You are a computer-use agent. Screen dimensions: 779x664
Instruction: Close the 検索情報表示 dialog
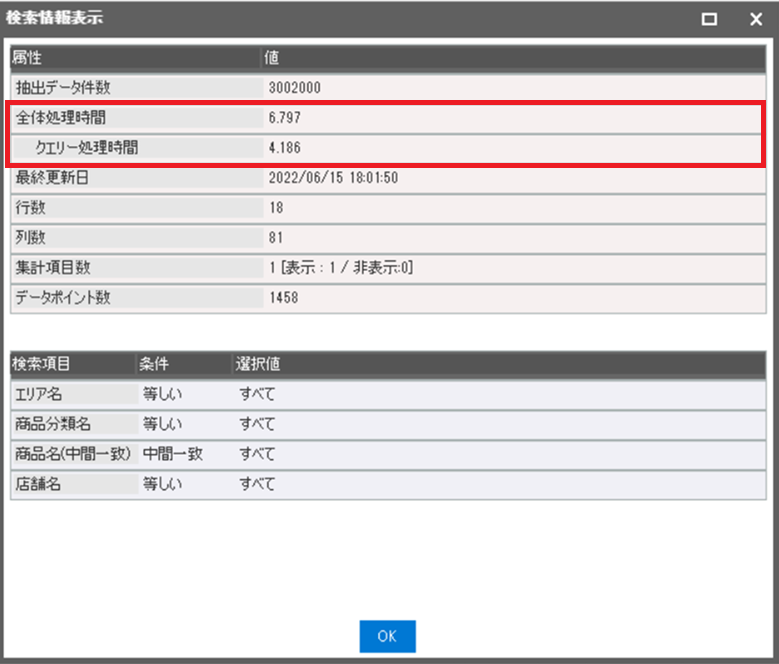coord(756,19)
